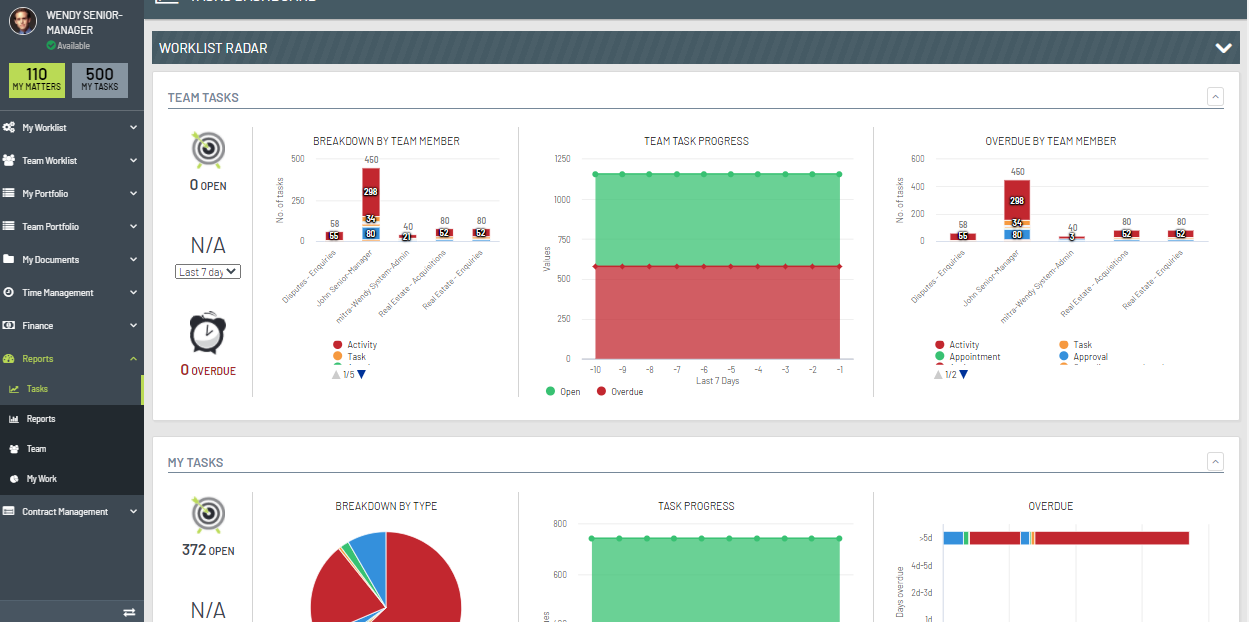
Task: Click the green Available status checkmark
Action: click(x=51, y=46)
